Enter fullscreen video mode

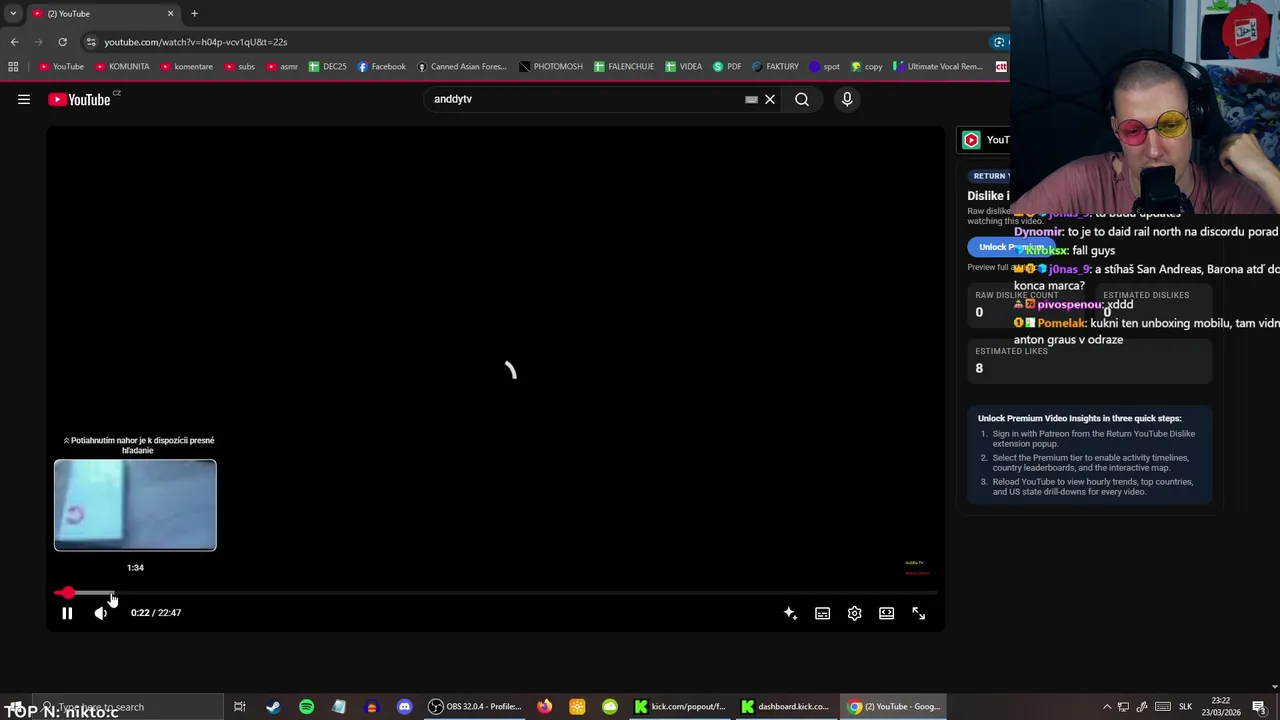point(918,613)
